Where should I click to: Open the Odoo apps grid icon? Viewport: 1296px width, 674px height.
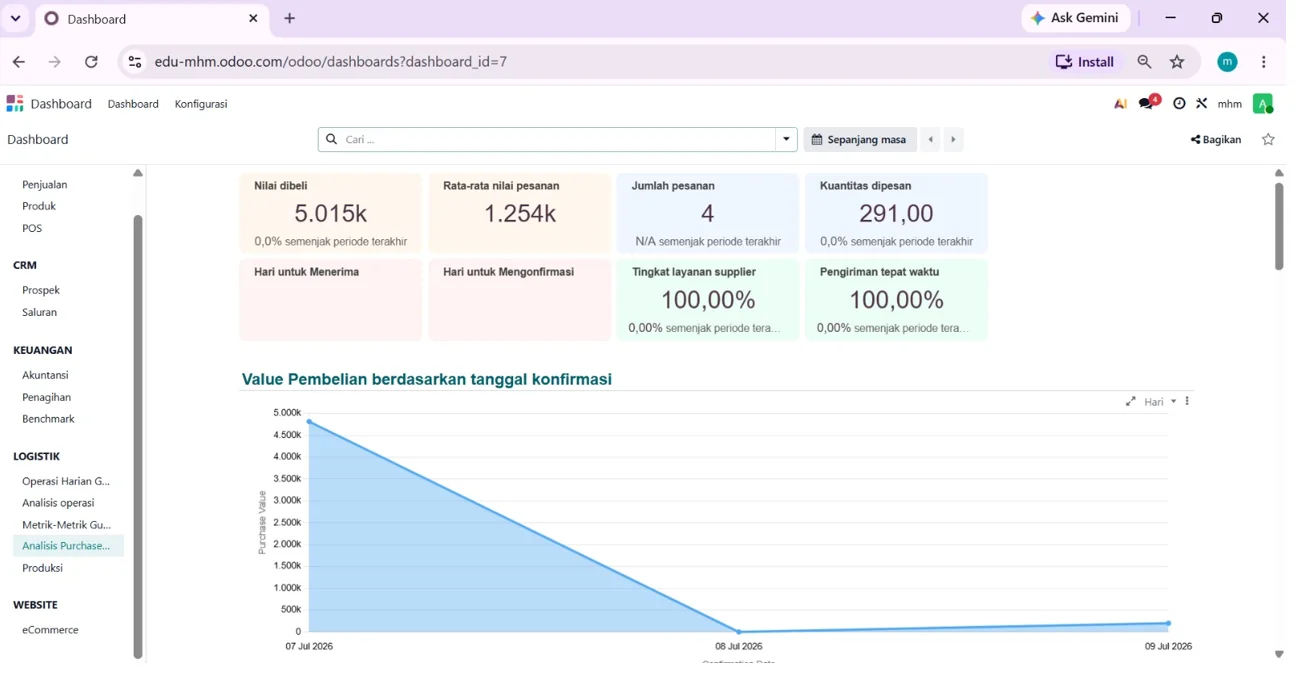[x=15, y=104]
